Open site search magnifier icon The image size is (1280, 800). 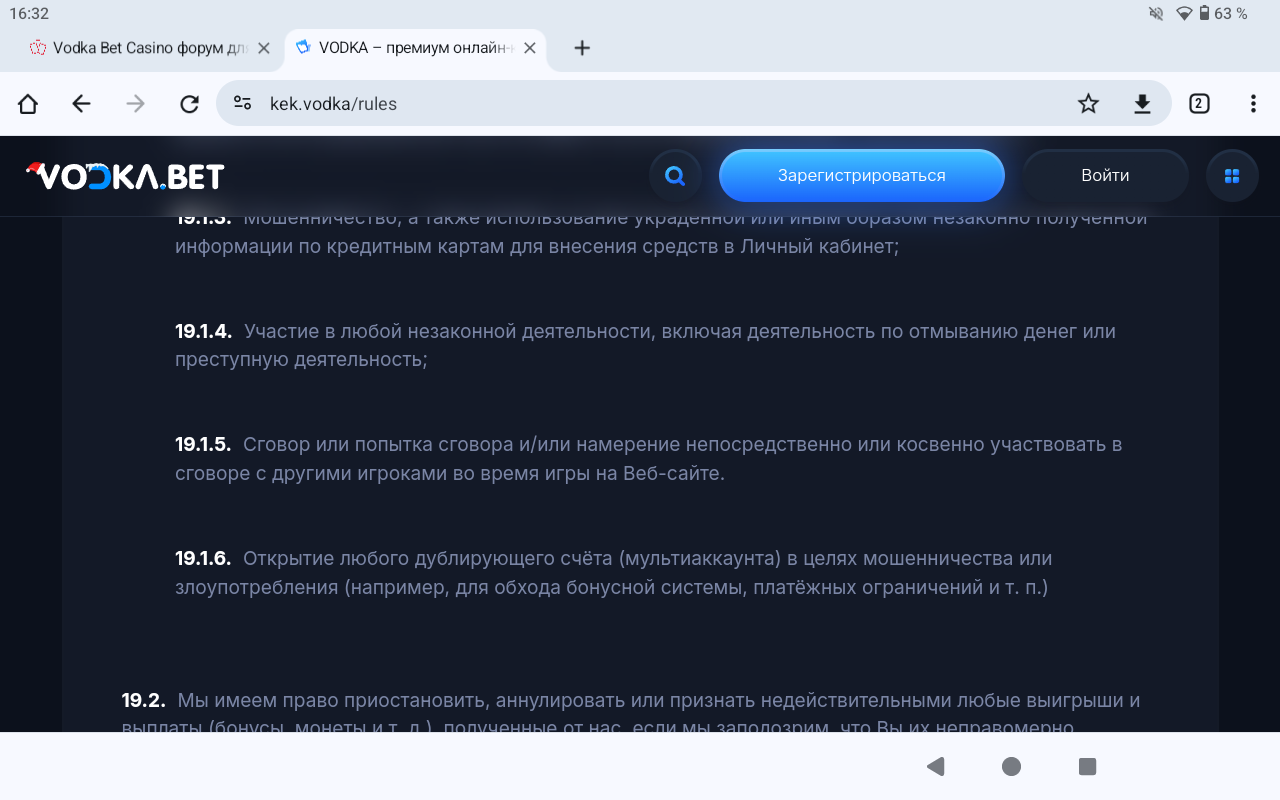tap(675, 176)
